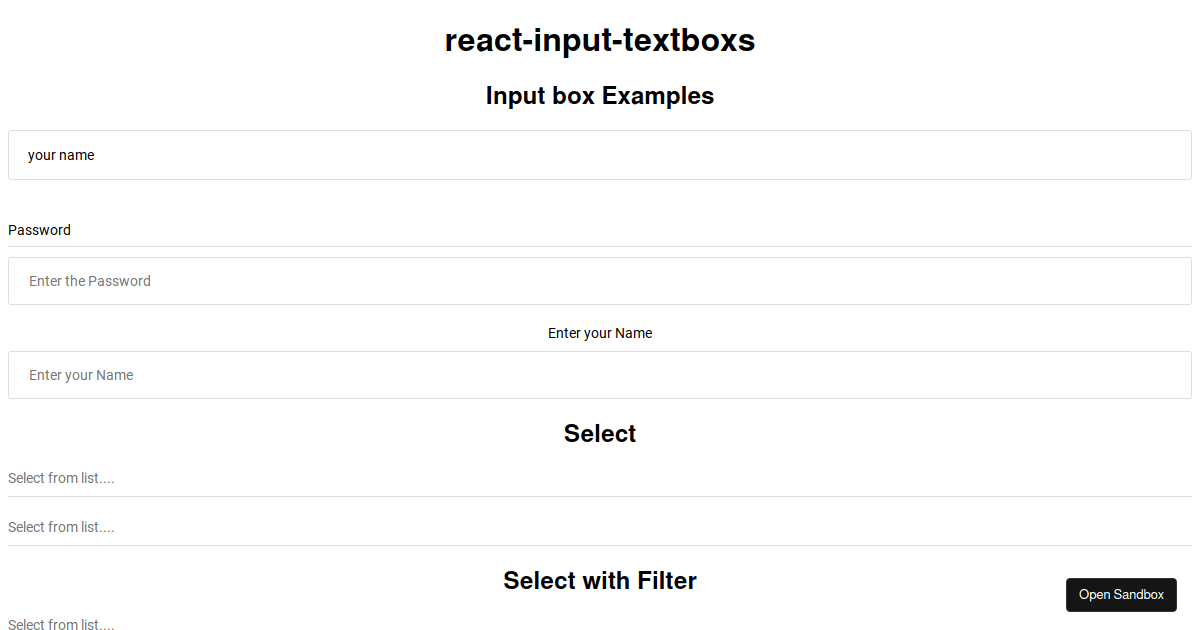Focus the name field below the centered label

point(599,375)
